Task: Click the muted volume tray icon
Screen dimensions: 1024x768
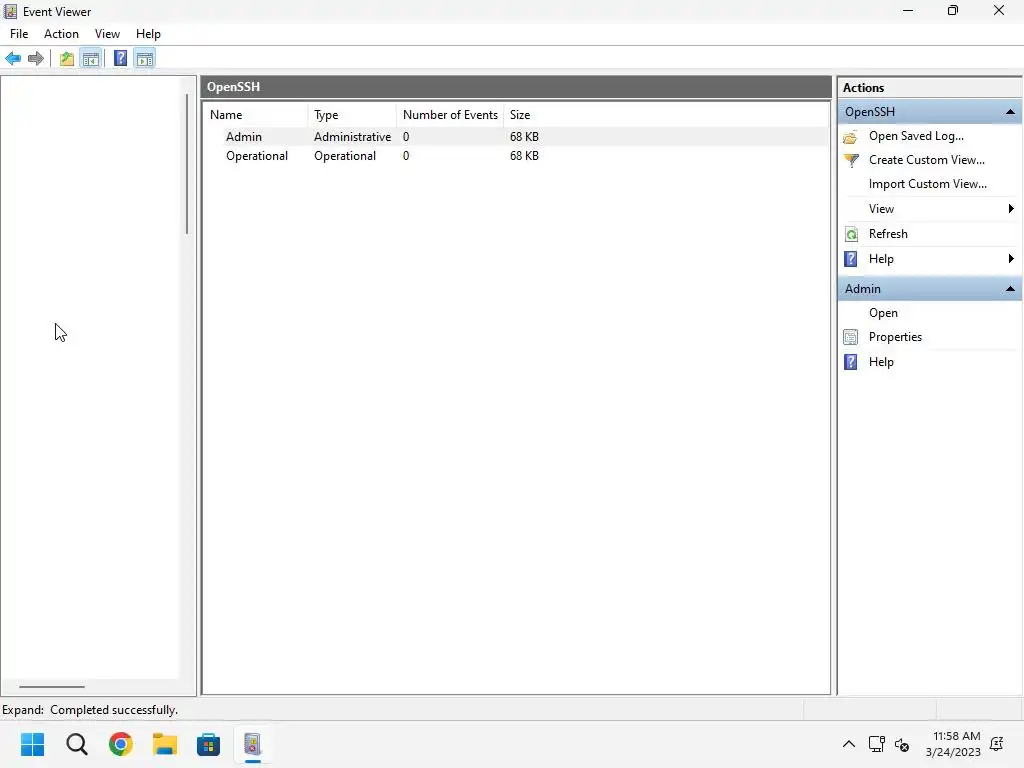Action: 902,744
